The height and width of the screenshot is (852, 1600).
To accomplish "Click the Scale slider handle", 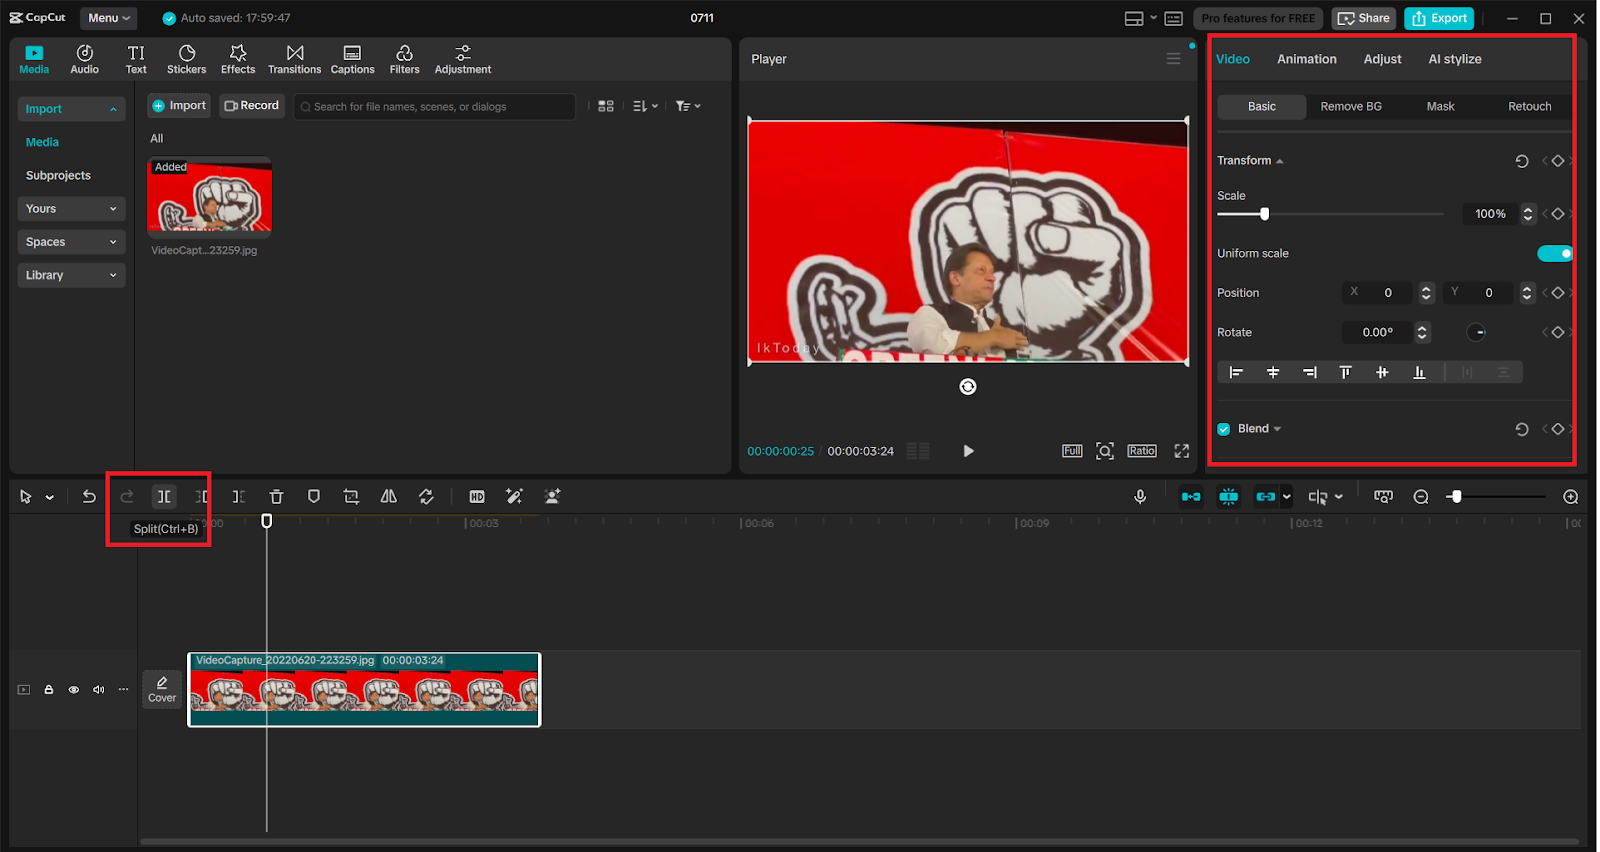I will point(1264,214).
